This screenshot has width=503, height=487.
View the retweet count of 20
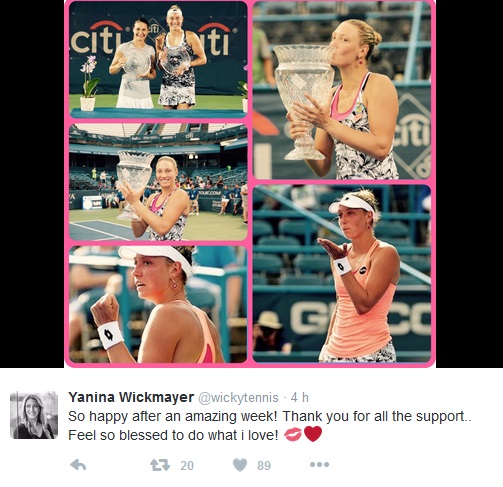click(x=187, y=465)
